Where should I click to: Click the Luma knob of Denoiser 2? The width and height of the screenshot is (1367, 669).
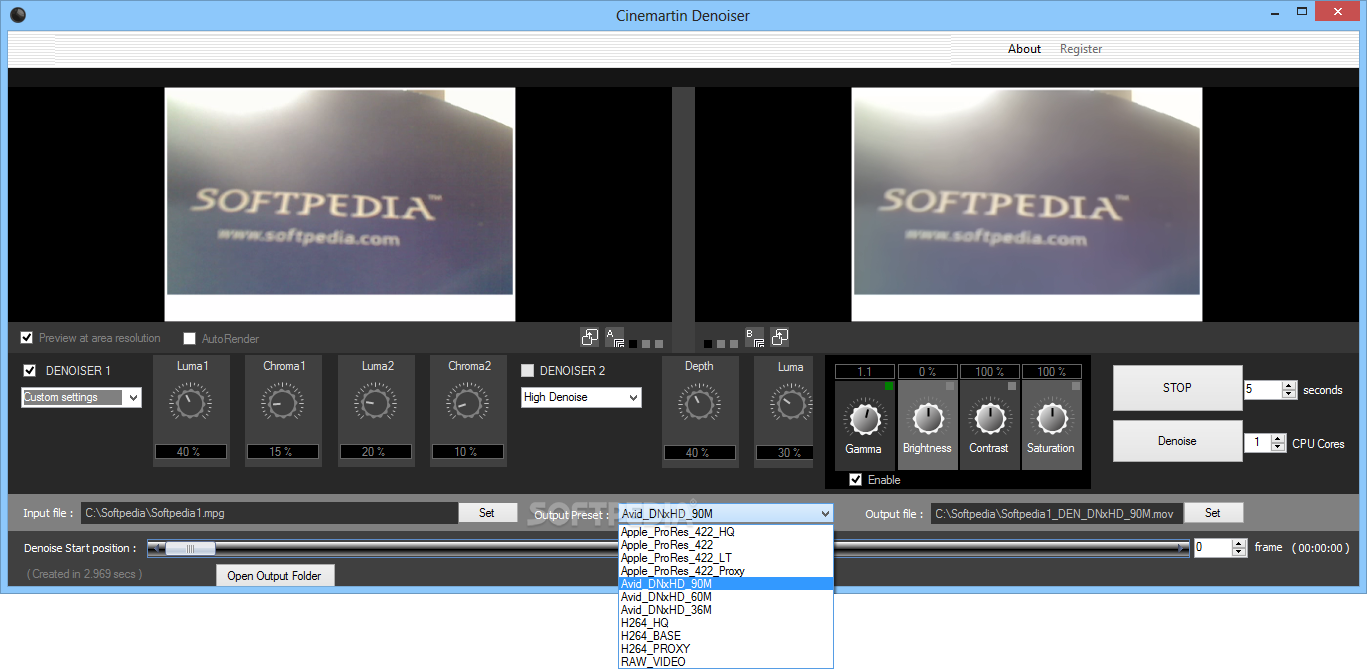point(790,403)
